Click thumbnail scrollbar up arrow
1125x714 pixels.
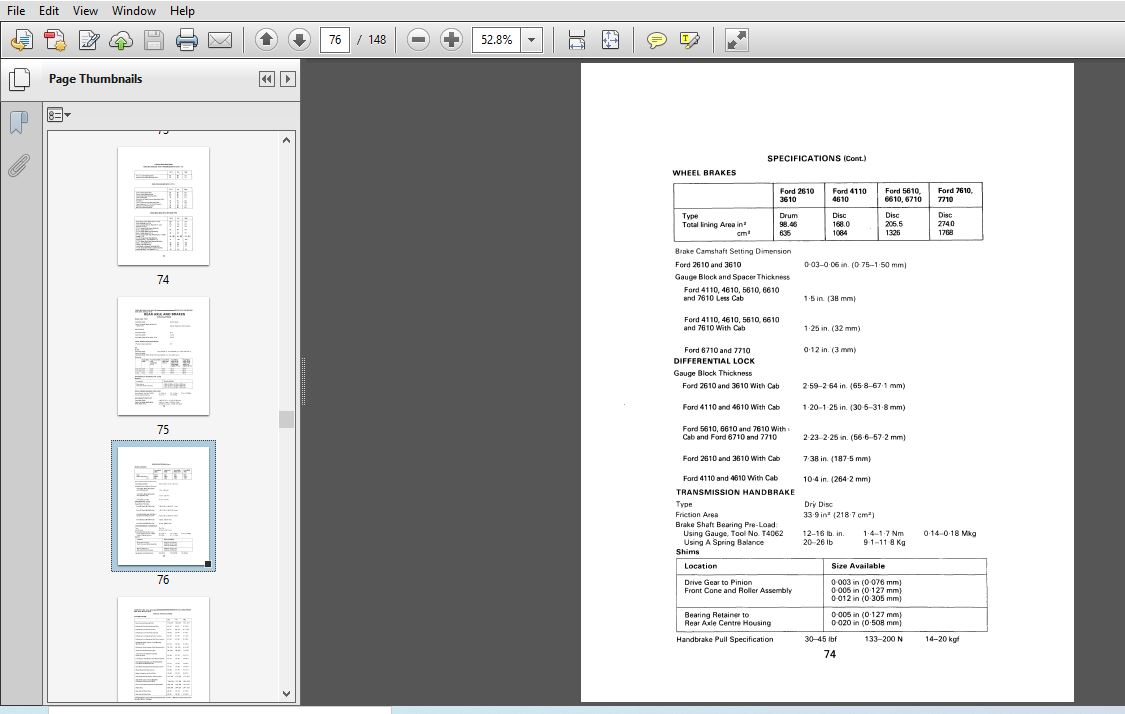tap(286, 141)
